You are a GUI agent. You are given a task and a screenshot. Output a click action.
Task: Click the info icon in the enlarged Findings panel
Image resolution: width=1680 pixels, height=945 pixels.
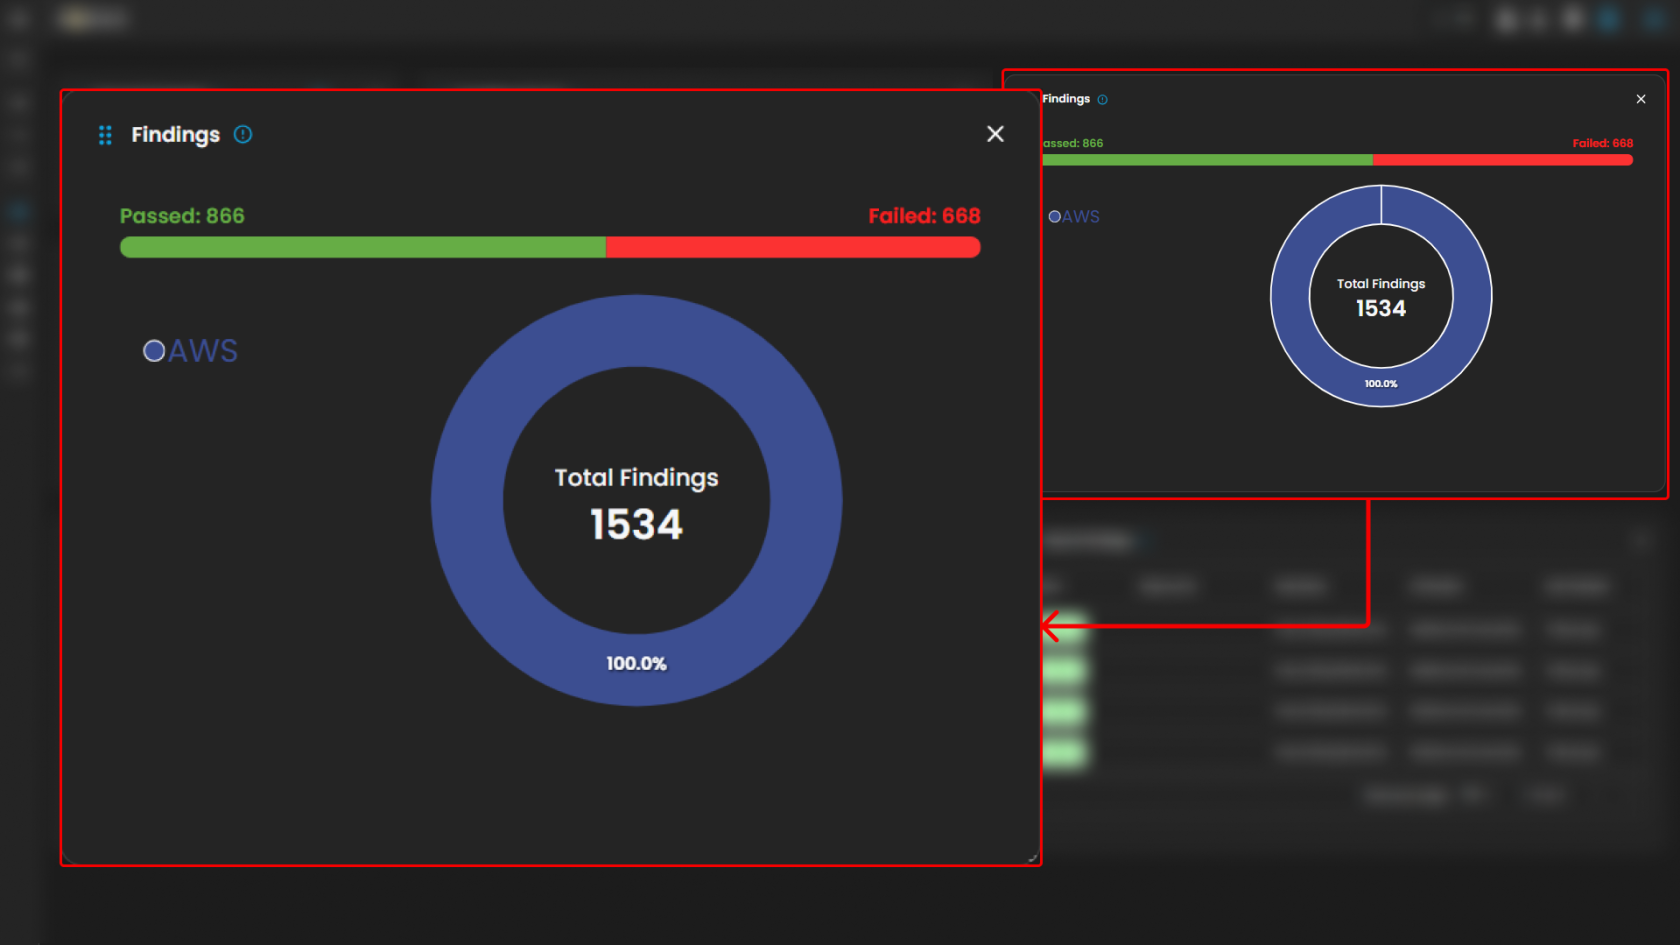coord(243,134)
